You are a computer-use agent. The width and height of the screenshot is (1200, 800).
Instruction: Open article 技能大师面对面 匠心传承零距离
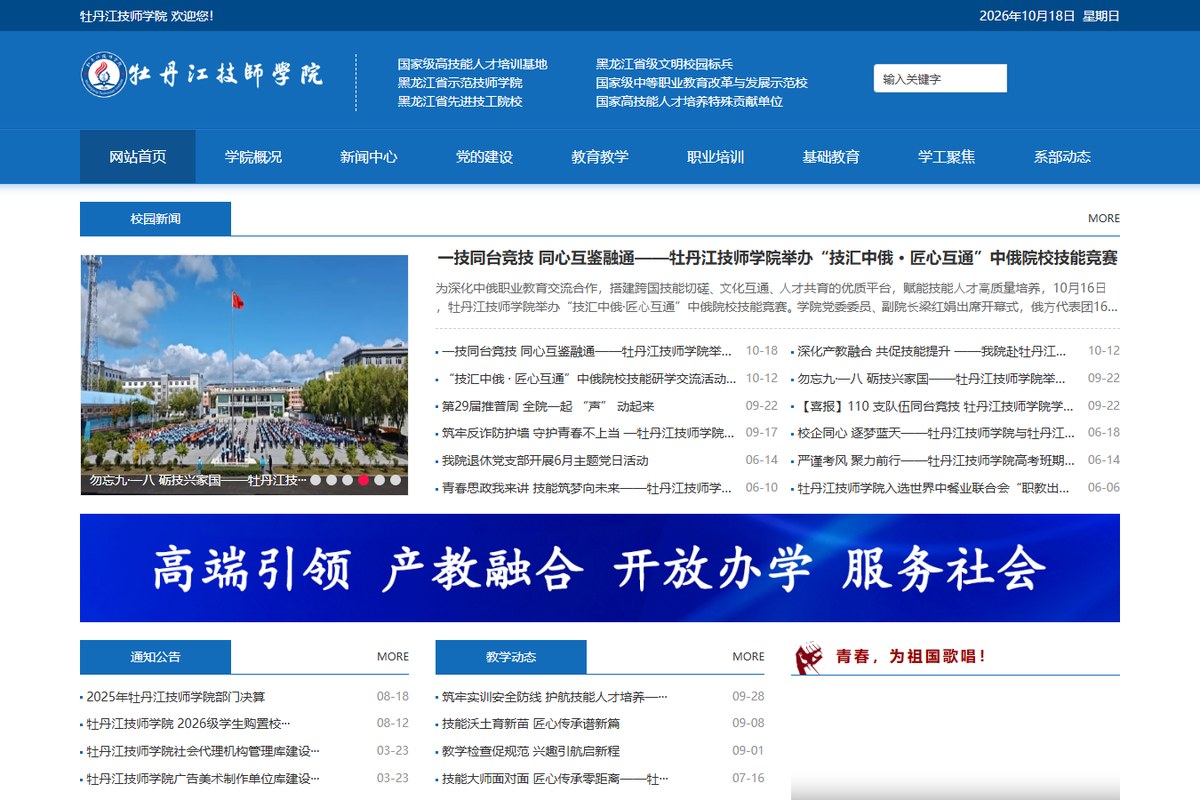pos(555,778)
